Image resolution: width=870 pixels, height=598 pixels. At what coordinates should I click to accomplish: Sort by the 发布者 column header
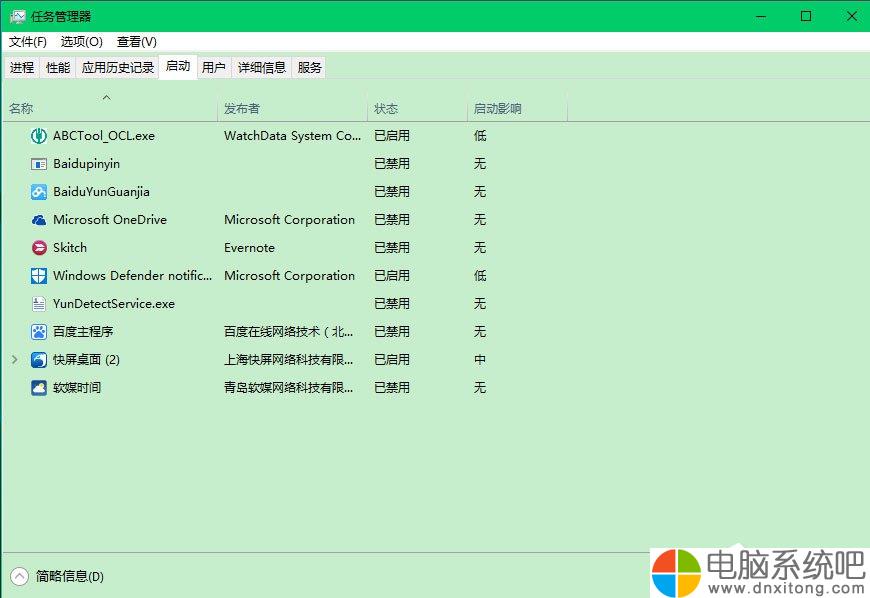[x=292, y=108]
